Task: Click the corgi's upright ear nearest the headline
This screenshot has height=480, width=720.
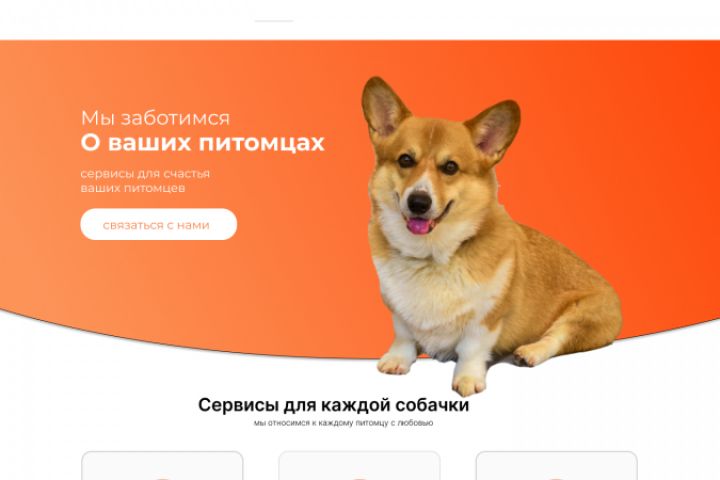Action: [383, 107]
